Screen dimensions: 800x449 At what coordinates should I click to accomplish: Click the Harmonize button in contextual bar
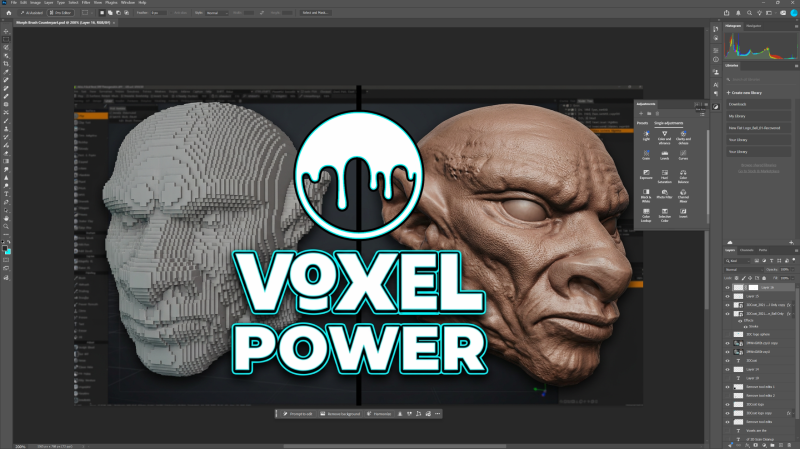(379, 414)
